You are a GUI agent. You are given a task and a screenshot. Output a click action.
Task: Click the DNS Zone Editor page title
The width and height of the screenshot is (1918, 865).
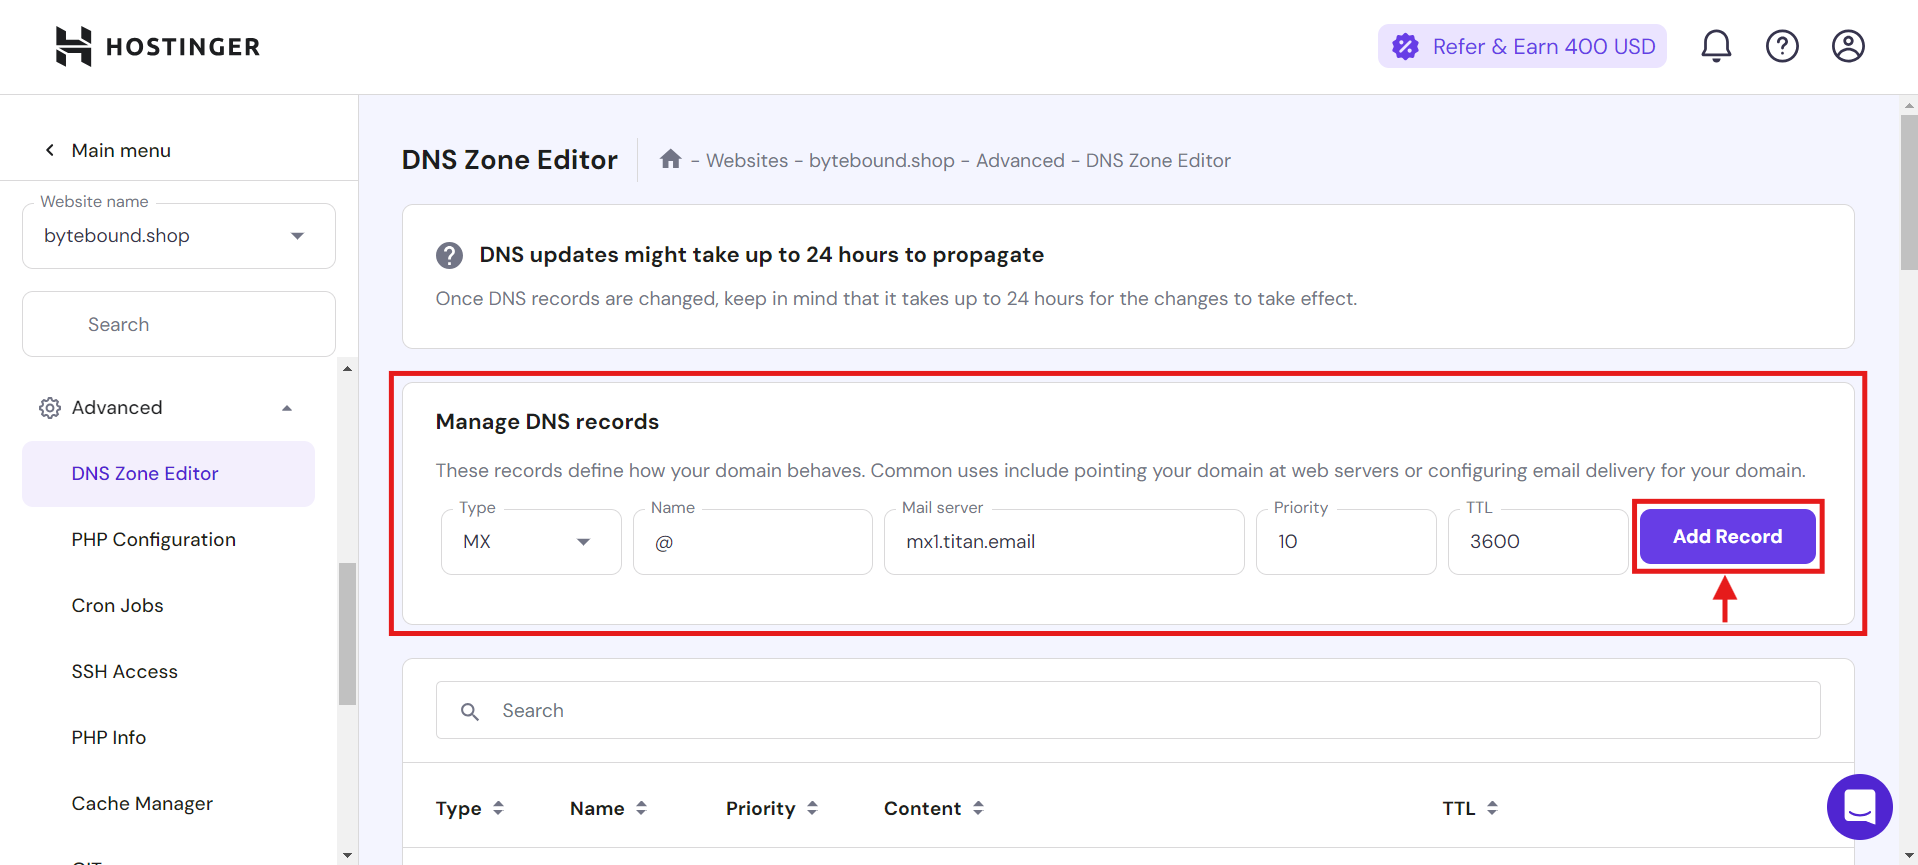pos(510,160)
